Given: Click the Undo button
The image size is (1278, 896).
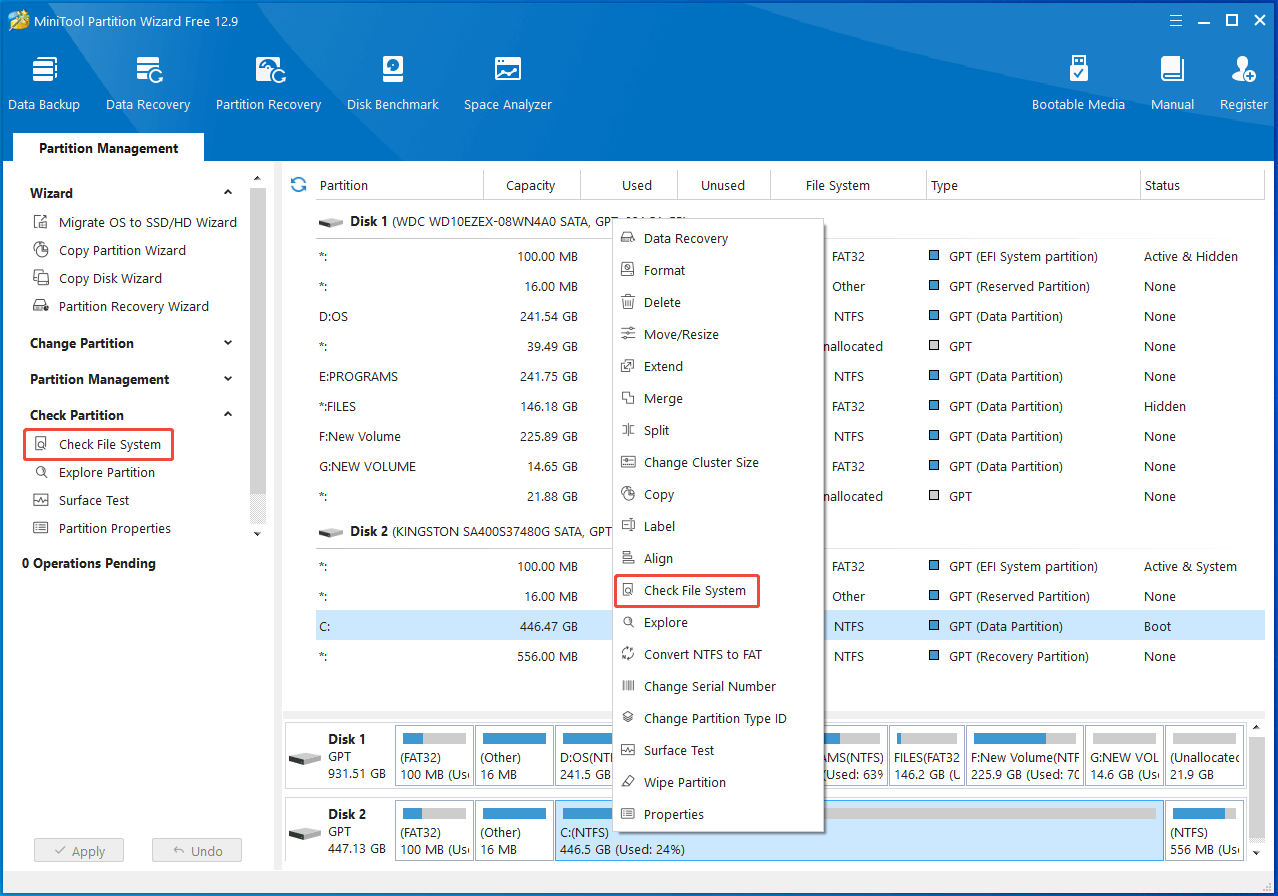Looking at the screenshot, I should point(197,851).
